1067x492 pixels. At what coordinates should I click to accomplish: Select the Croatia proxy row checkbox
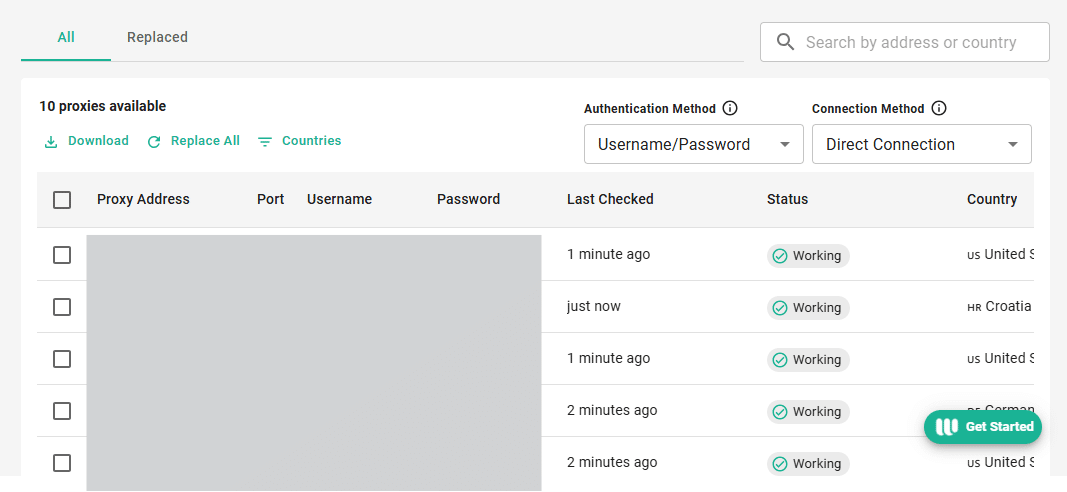(x=62, y=307)
